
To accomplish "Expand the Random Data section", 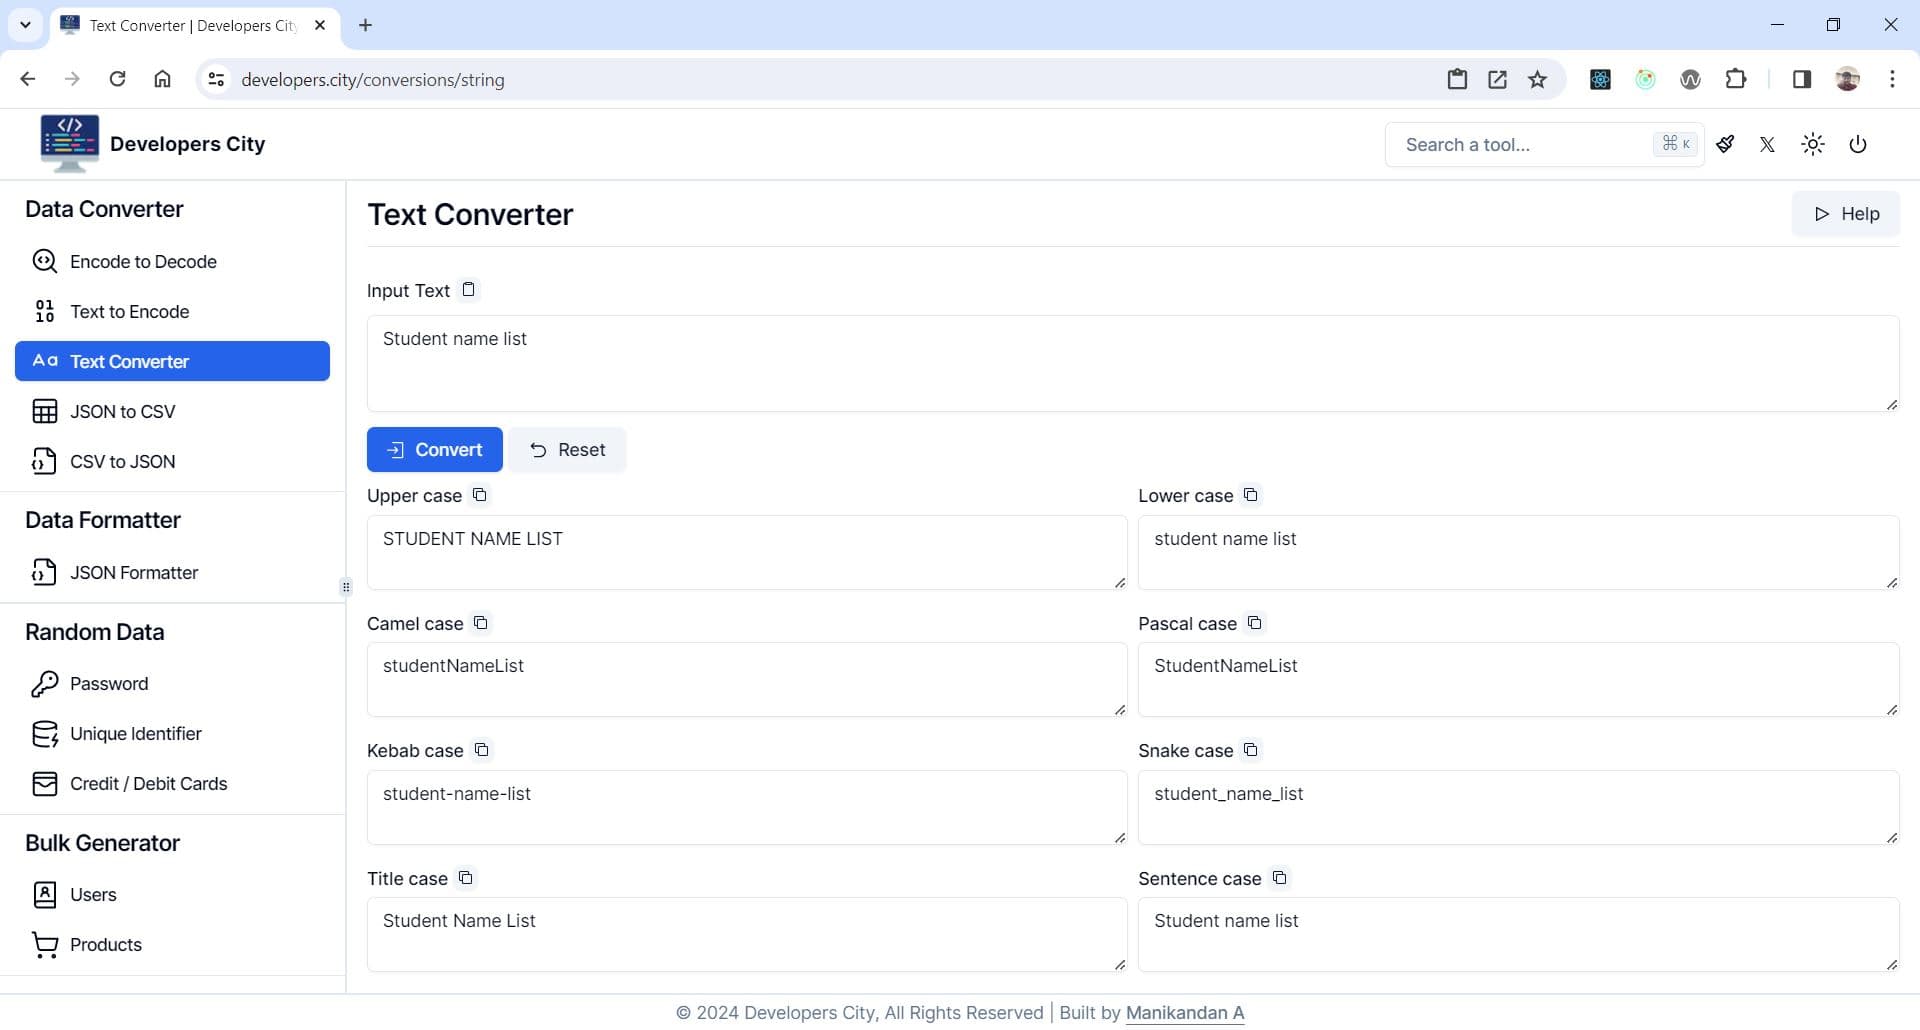I will [95, 632].
